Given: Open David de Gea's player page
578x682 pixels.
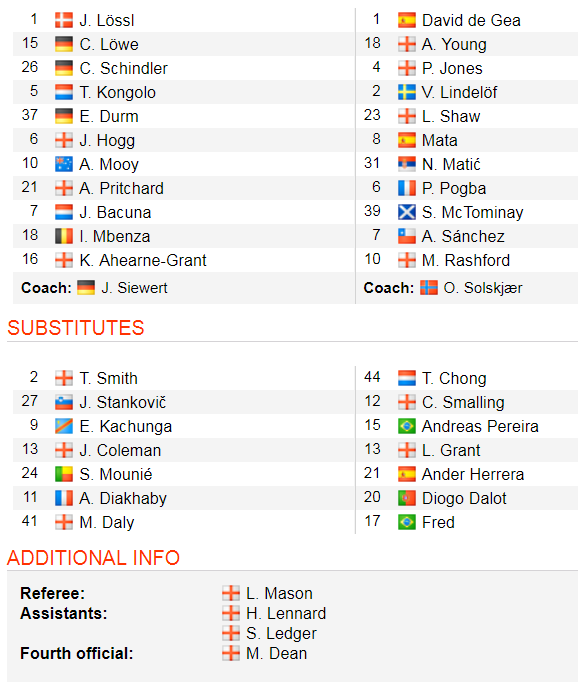Looking at the screenshot, I should [471, 20].
